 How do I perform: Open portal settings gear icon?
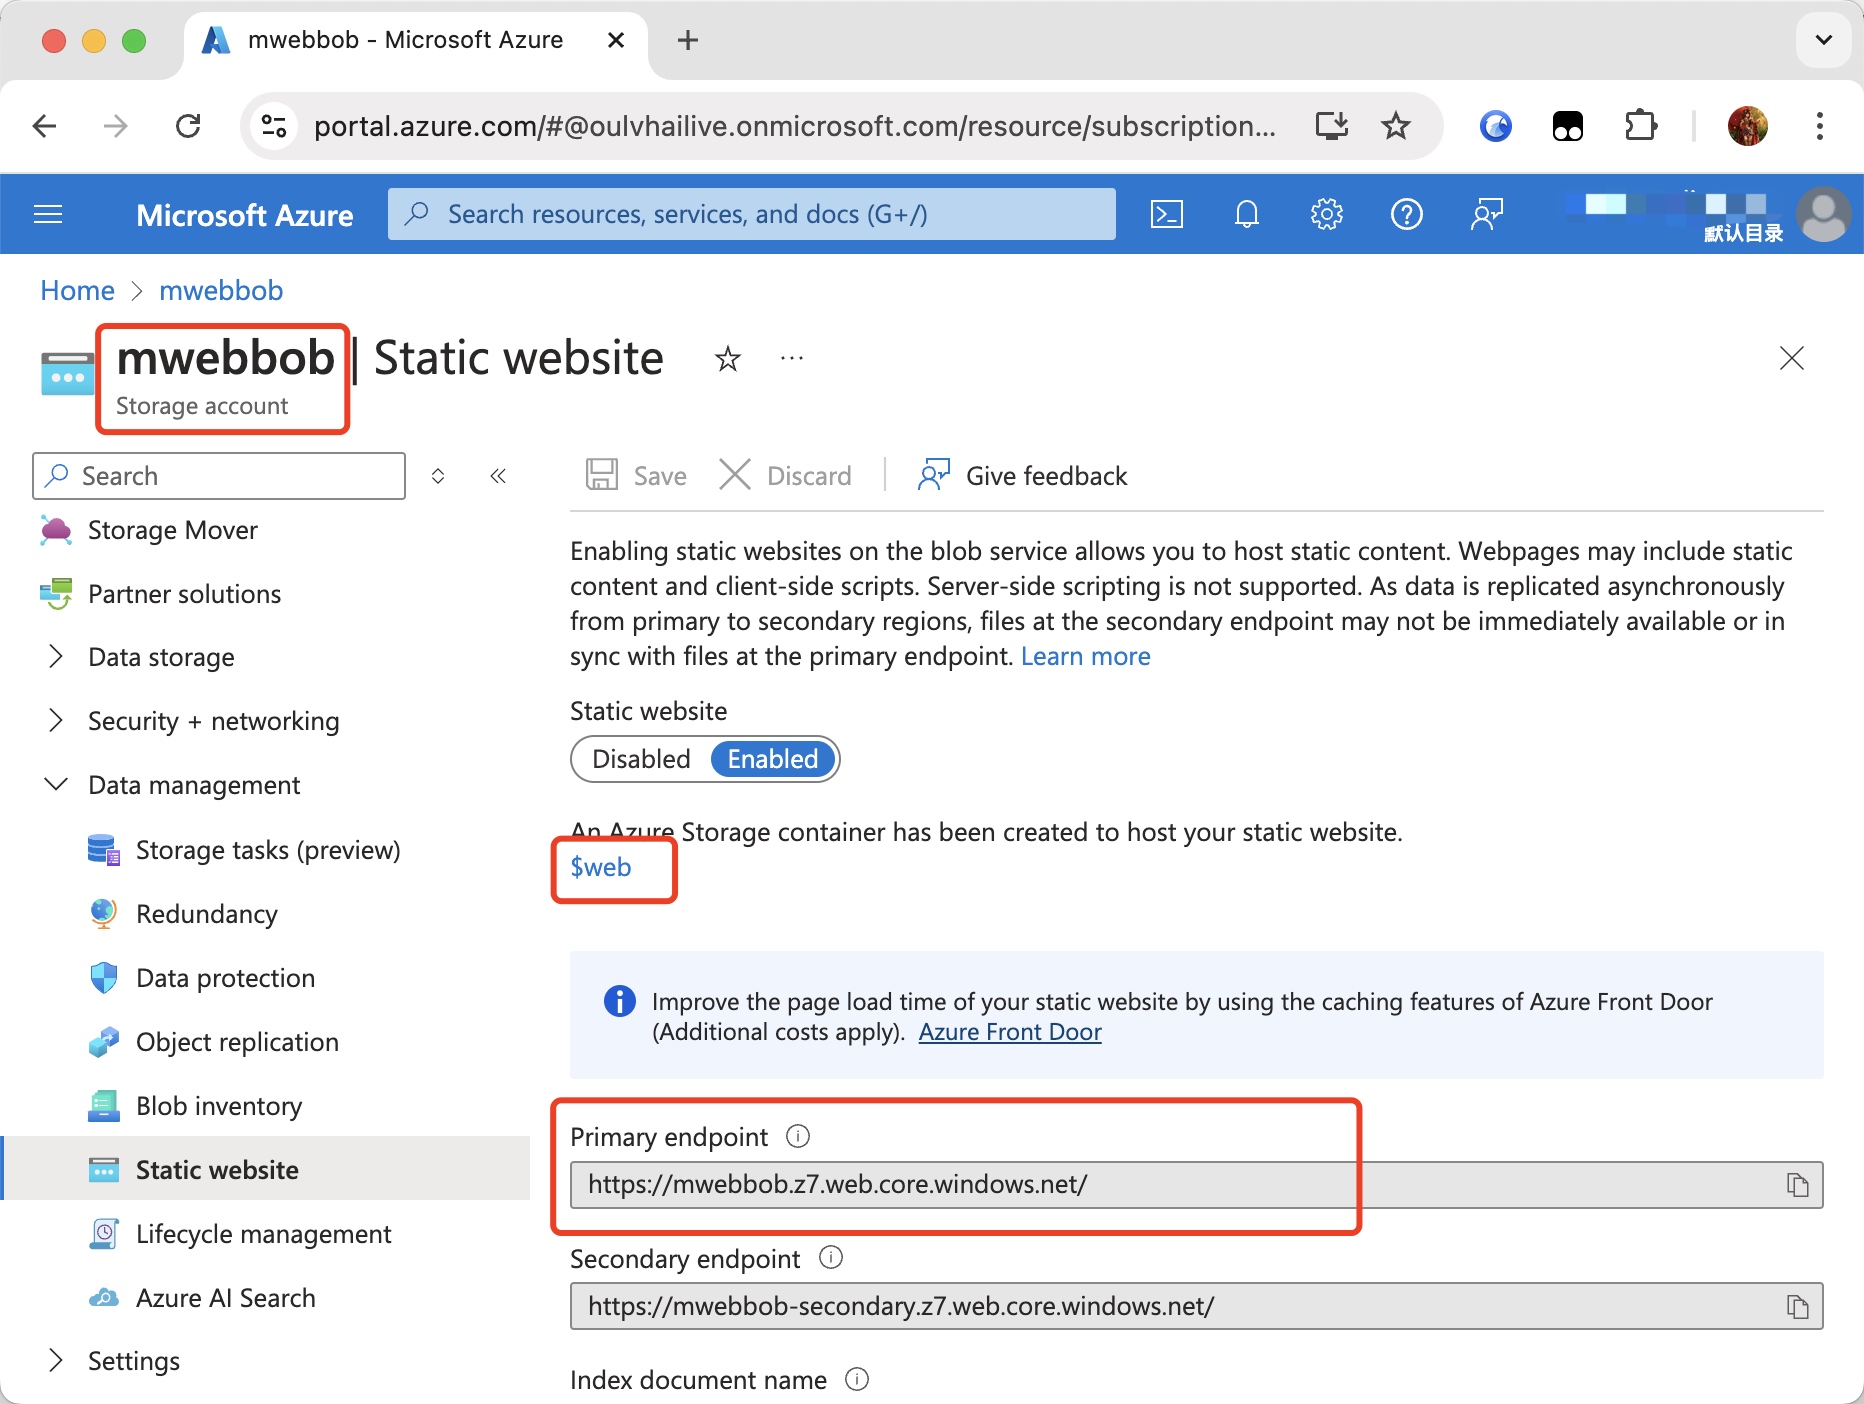(1326, 214)
